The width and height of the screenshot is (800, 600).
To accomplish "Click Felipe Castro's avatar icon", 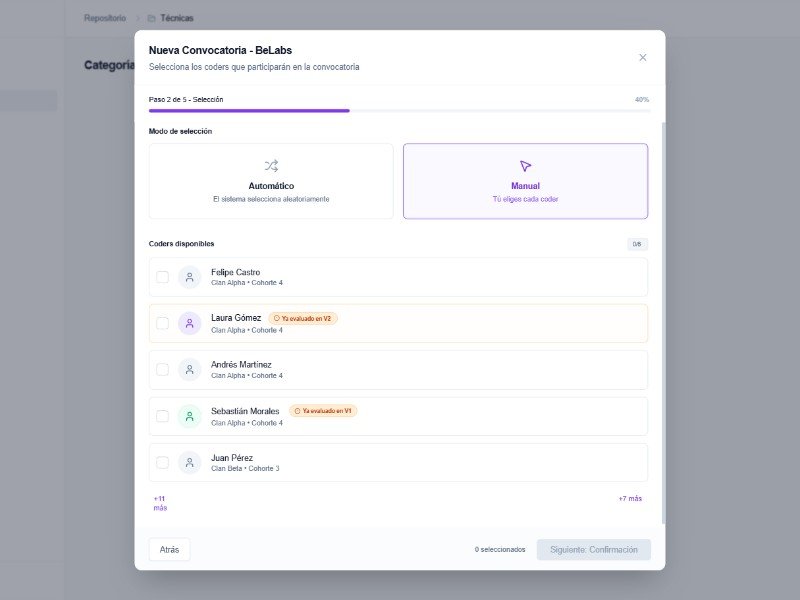I will click(x=190, y=277).
